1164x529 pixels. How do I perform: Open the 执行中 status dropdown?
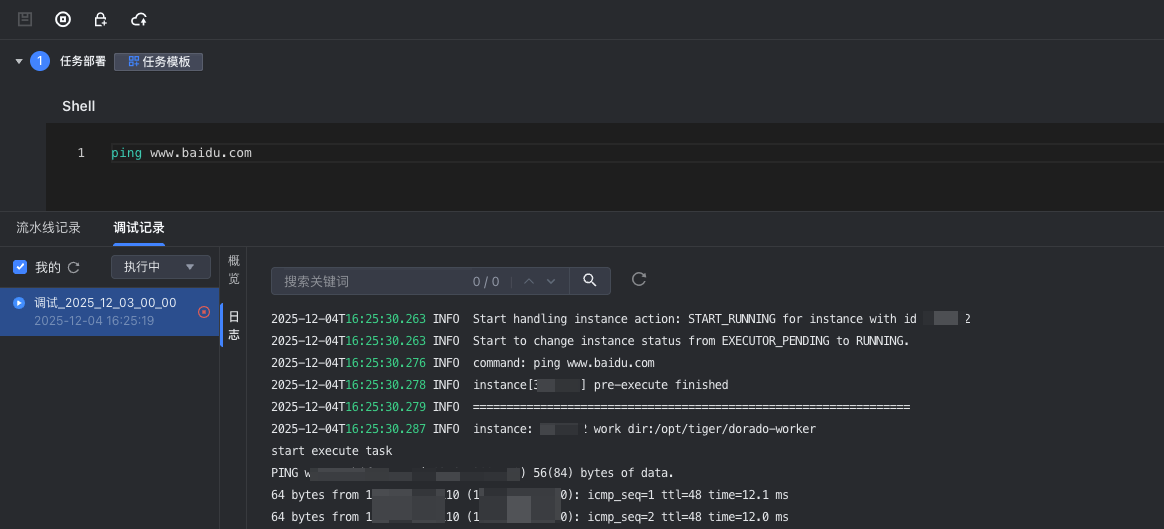160,267
